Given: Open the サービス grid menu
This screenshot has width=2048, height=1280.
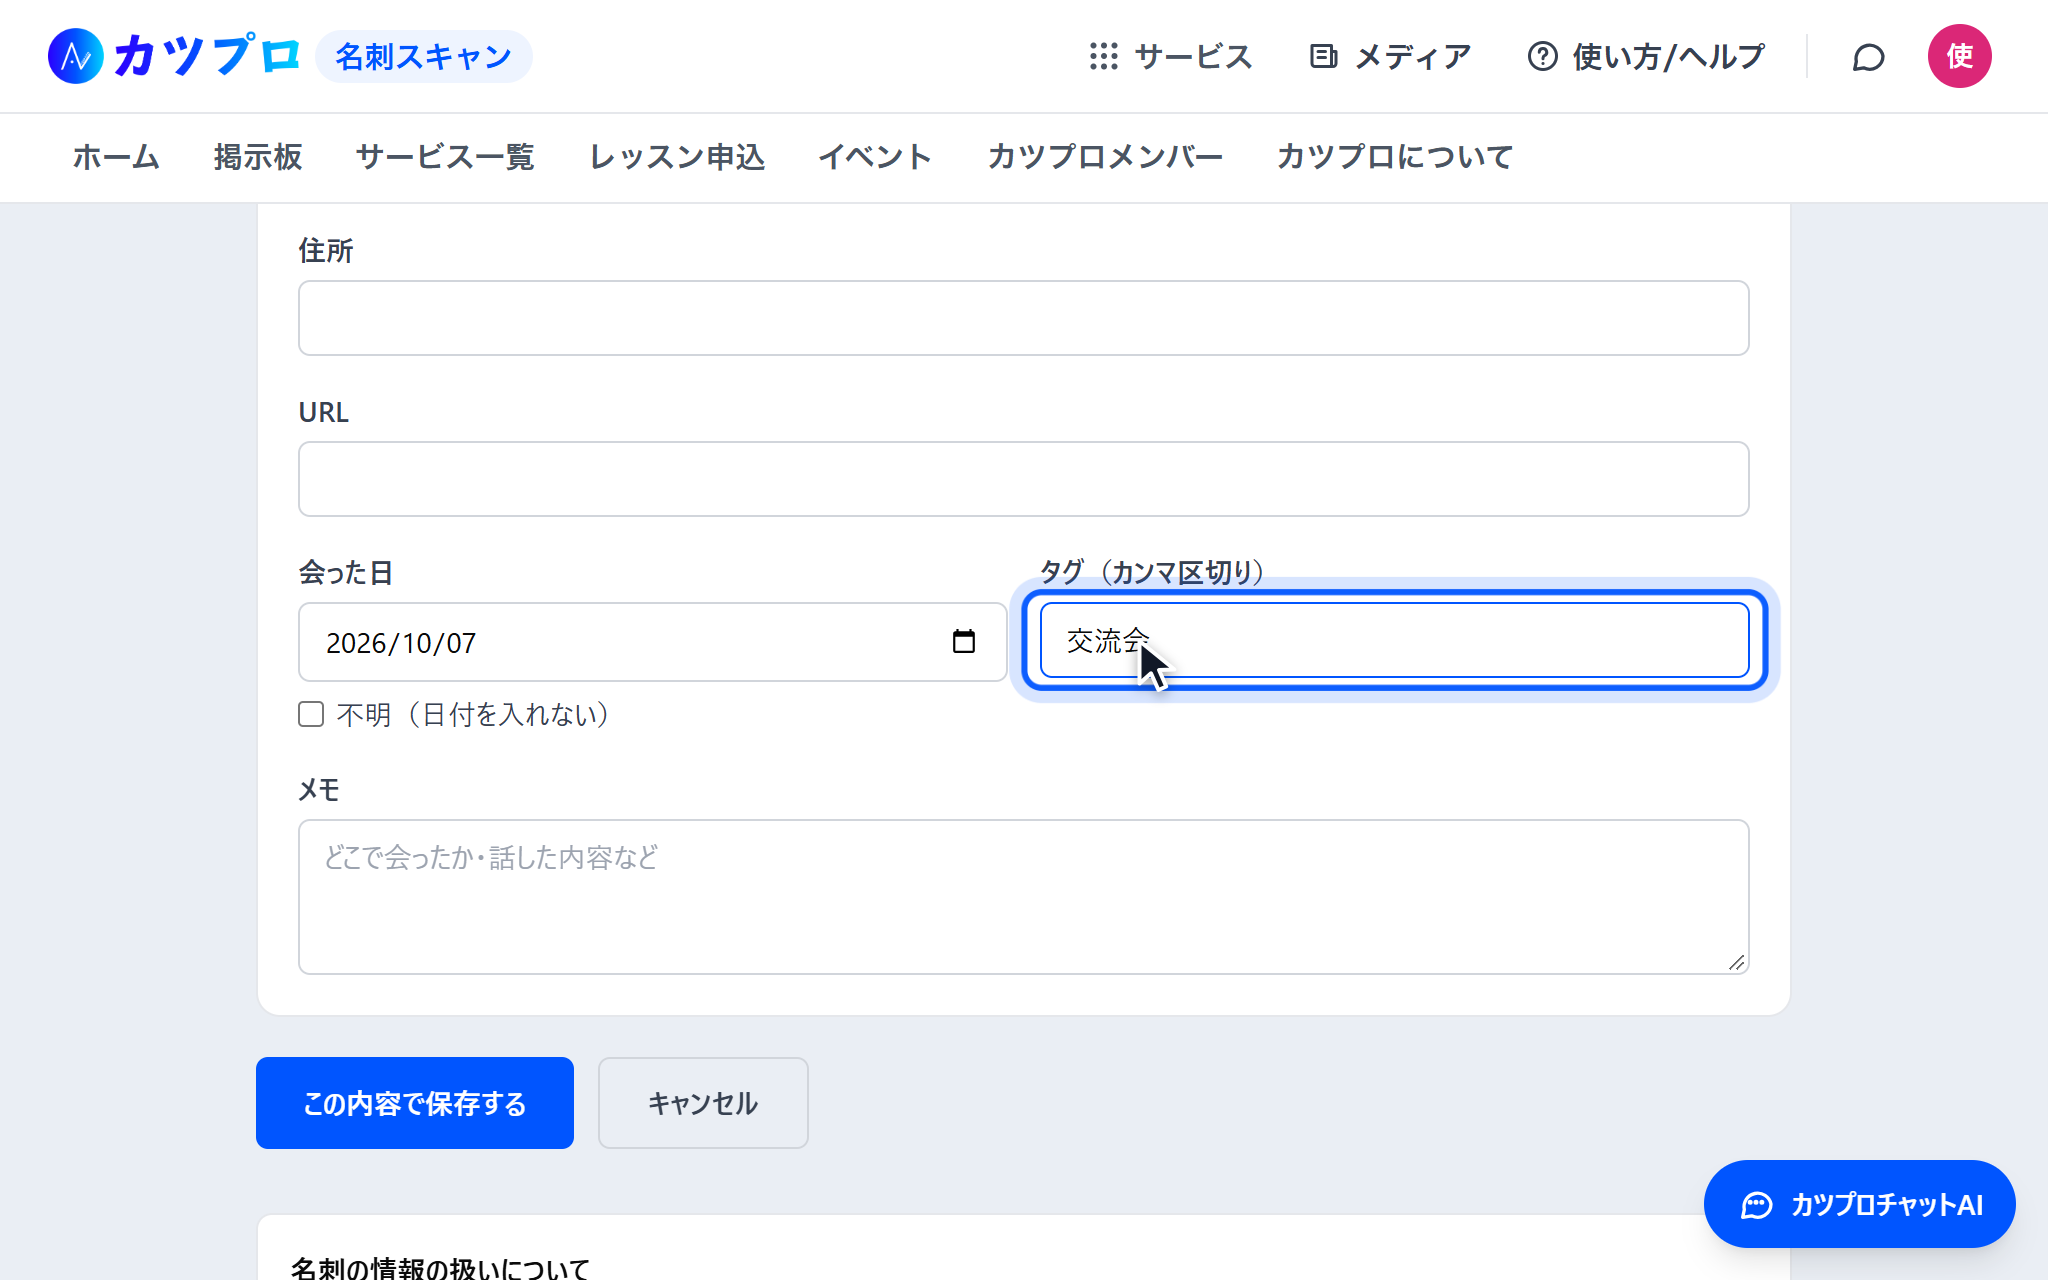Looking at the screenshot, I should [1170, 57].
